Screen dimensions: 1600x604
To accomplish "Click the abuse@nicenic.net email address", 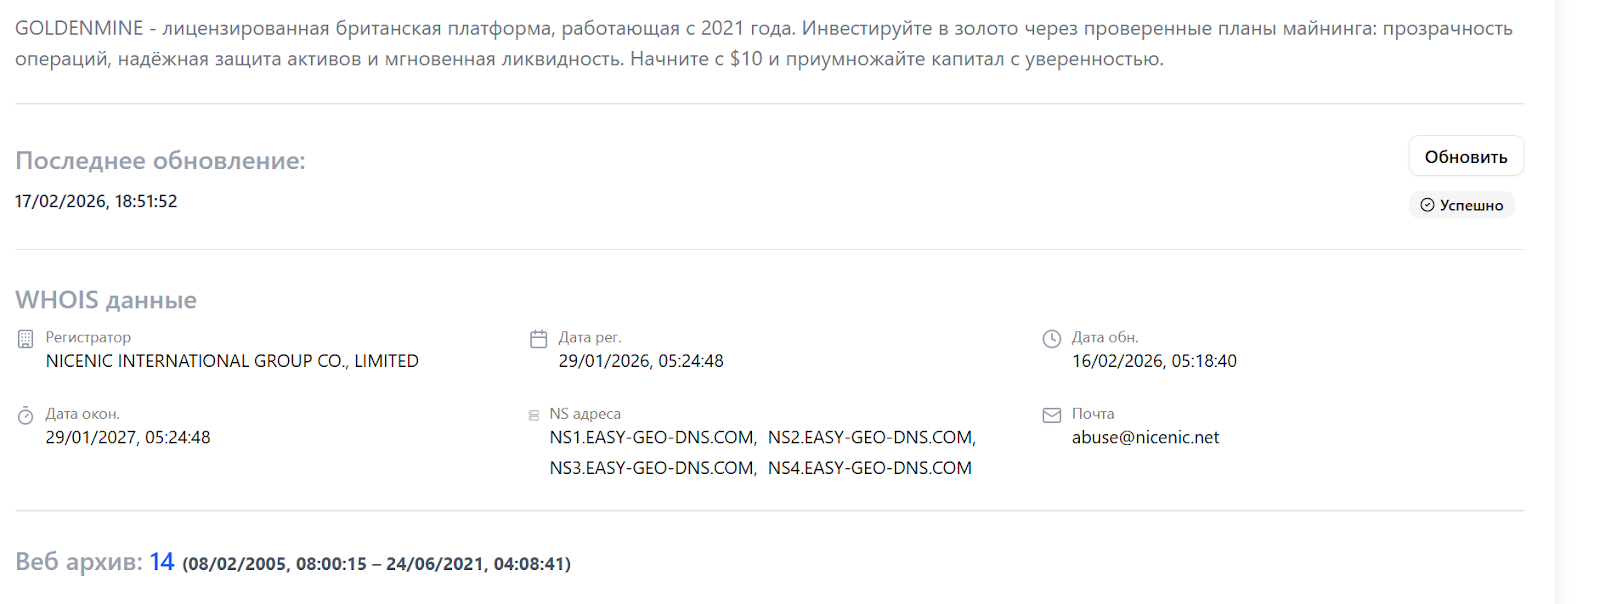I will coord(1145,437).
